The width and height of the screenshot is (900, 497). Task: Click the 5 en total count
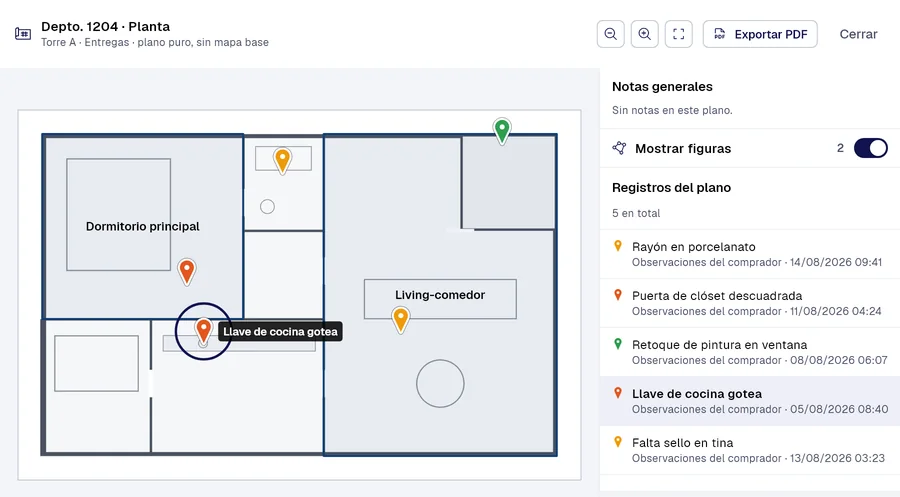636,213
